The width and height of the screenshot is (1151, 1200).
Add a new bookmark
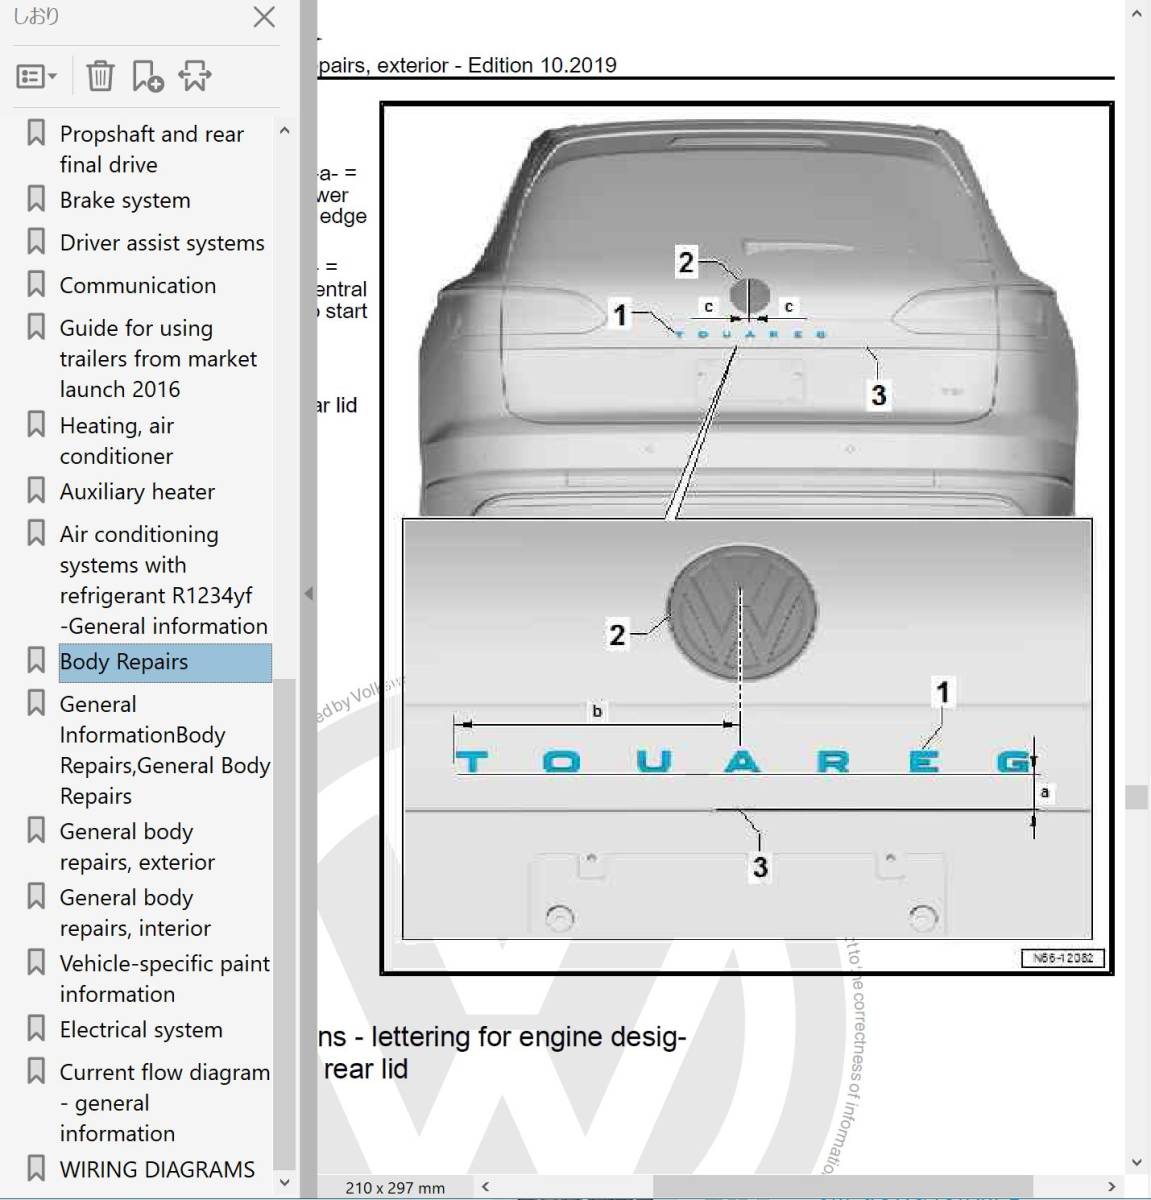coord(147,76)
